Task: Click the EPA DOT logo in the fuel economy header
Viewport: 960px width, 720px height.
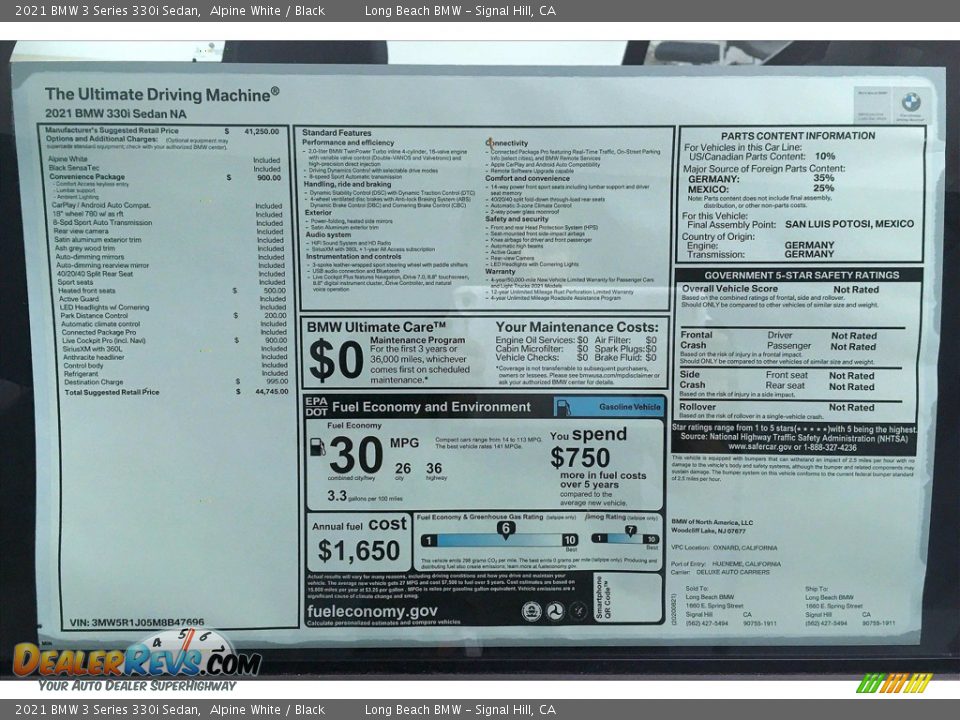Action: [317, 407]
